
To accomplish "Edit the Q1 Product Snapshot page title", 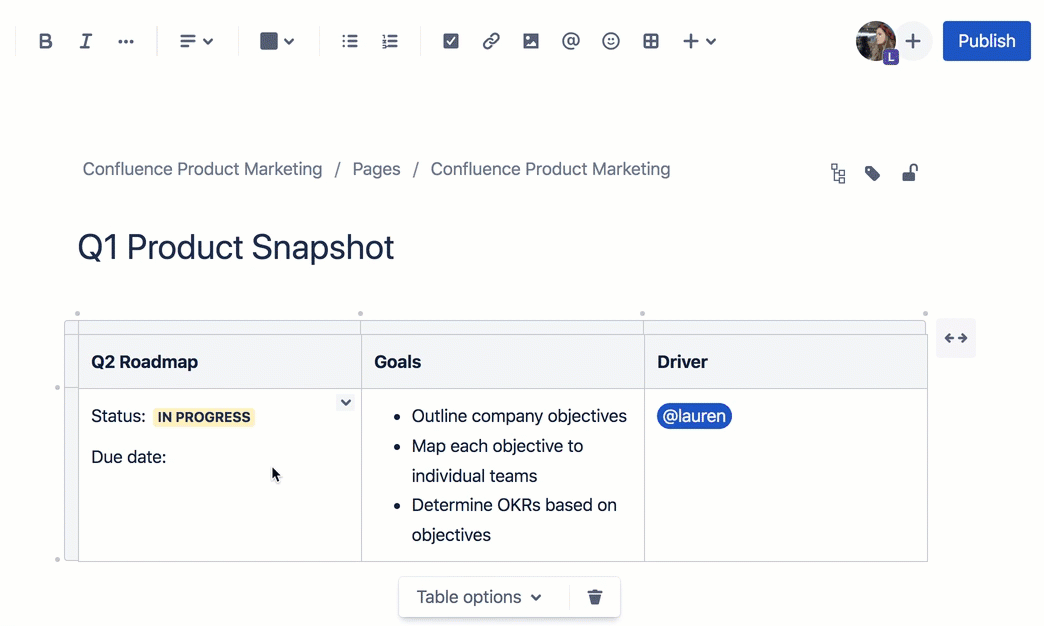I will click(x=236, y=248).
